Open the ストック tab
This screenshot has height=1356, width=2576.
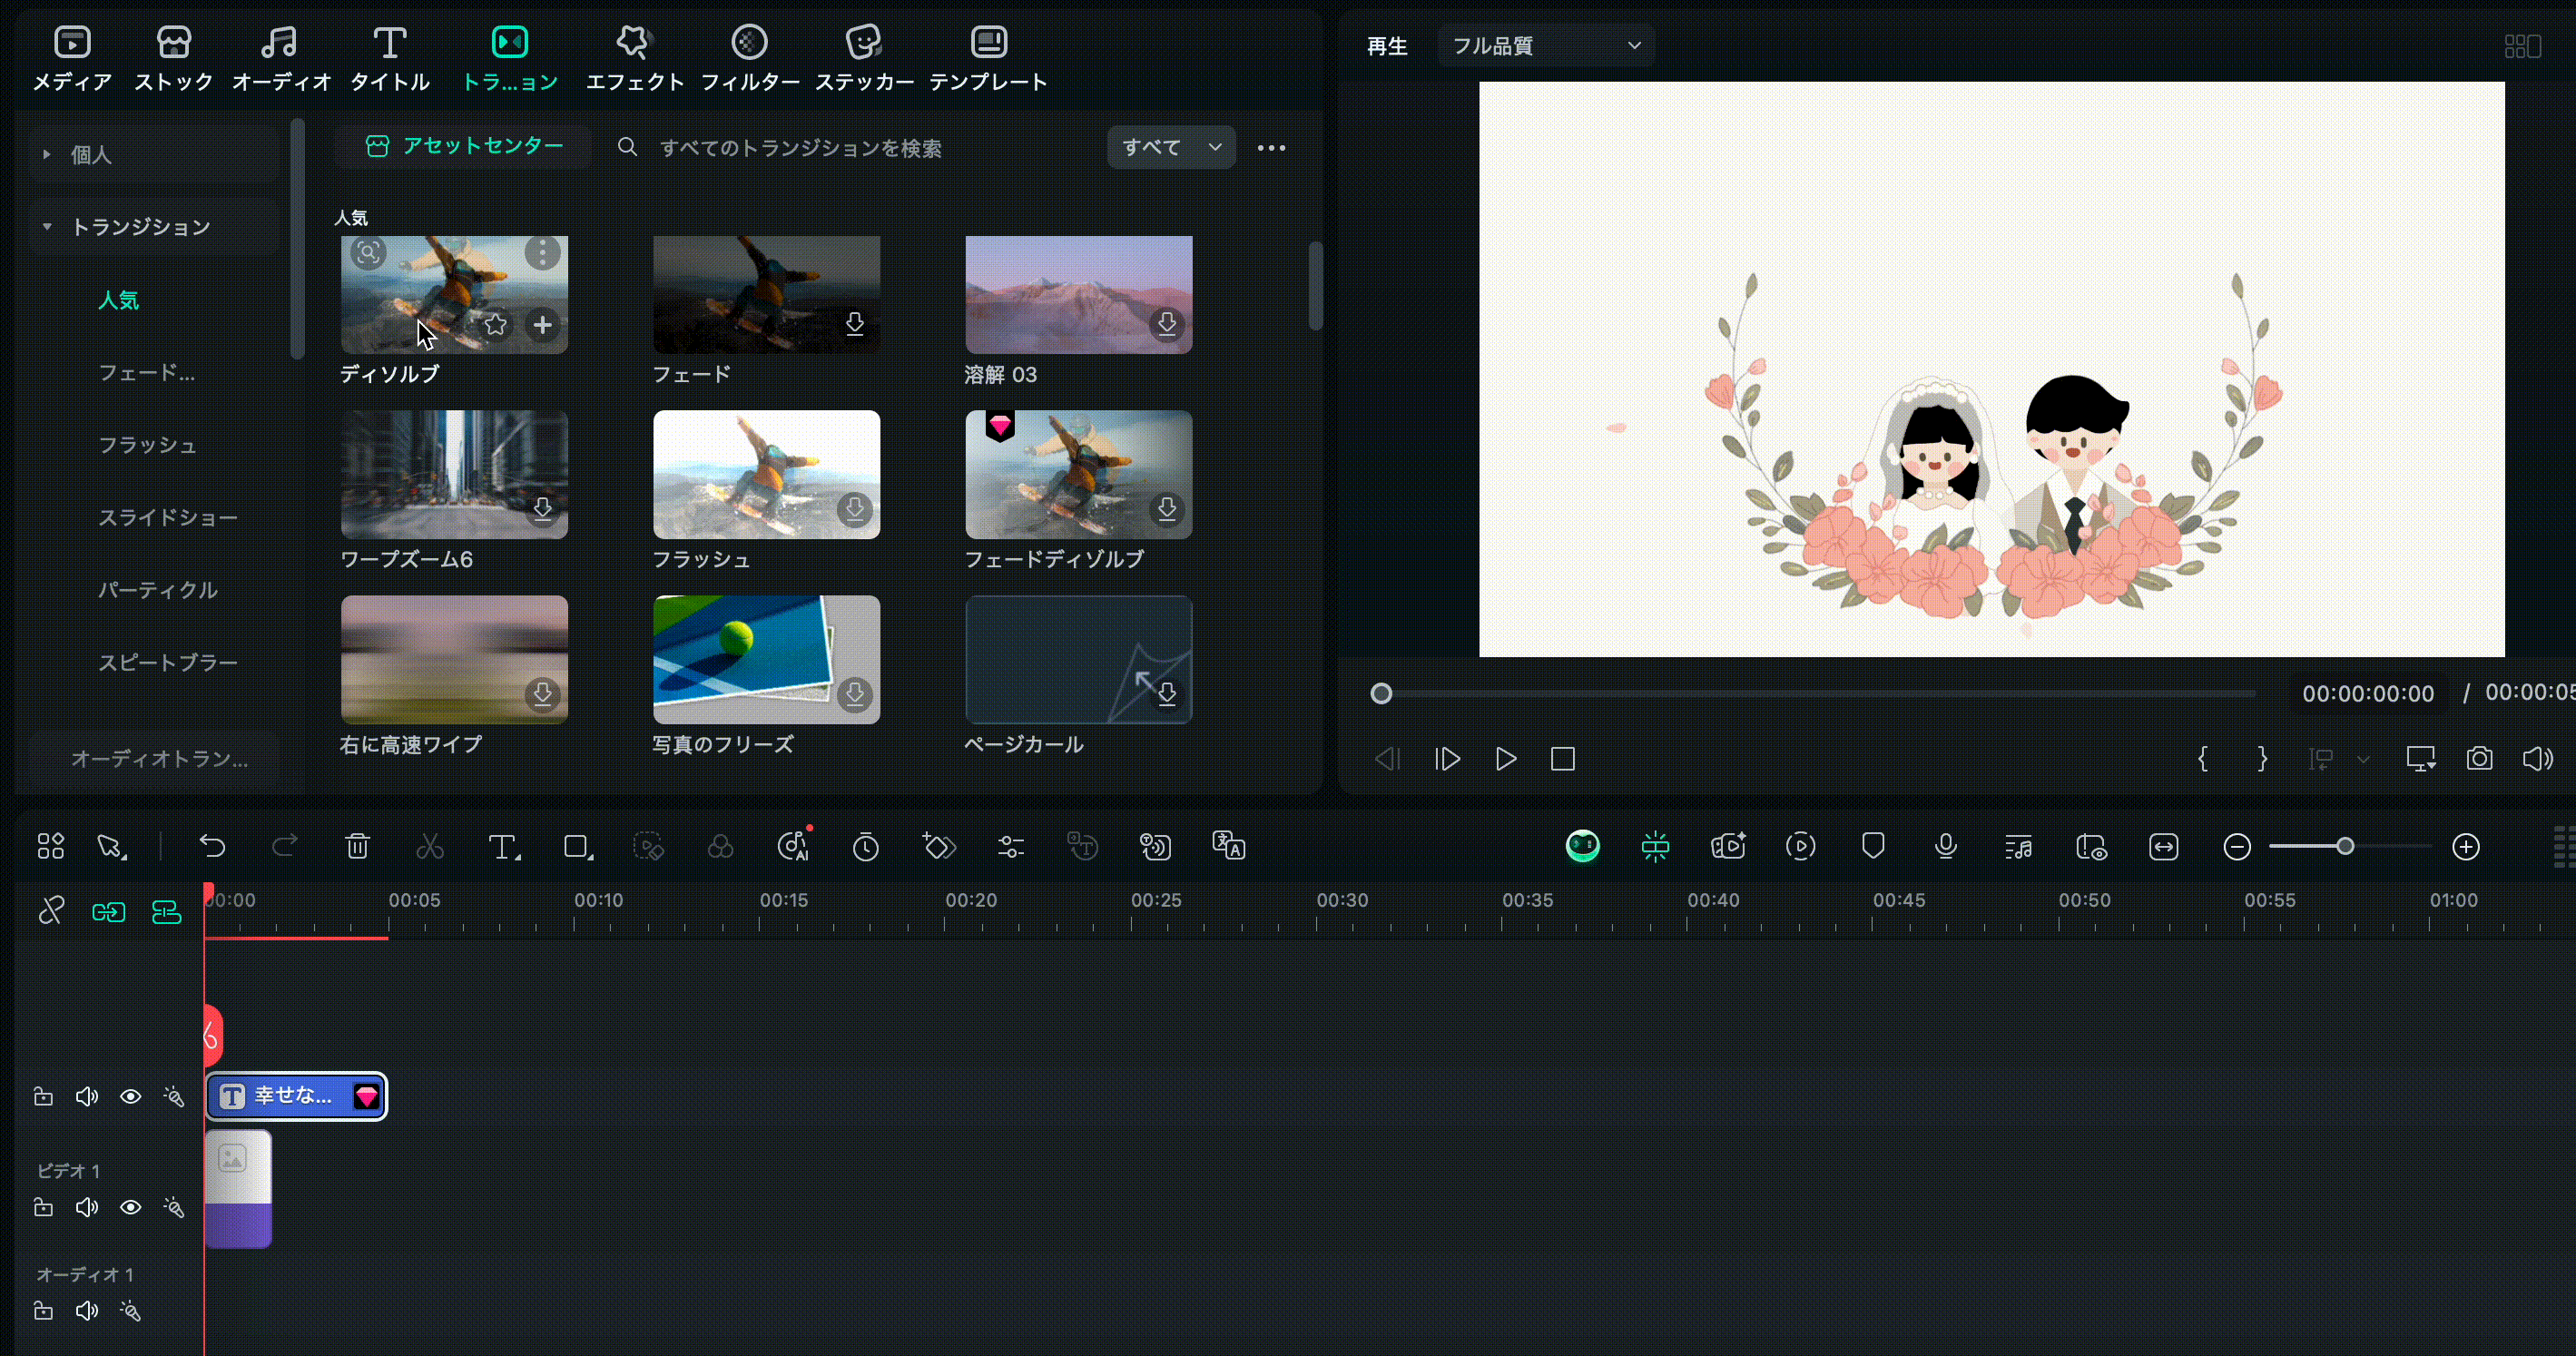tap(174, 59)
